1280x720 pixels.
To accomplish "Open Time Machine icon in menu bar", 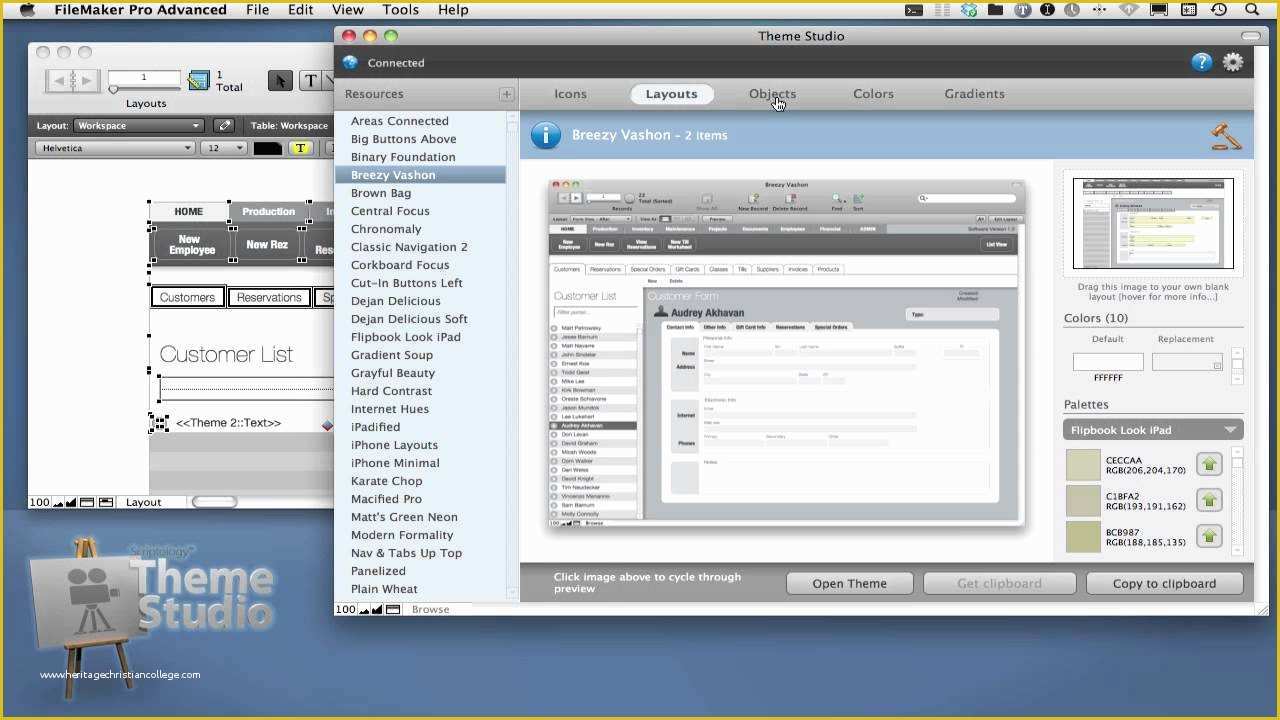I will [1218, 10].
